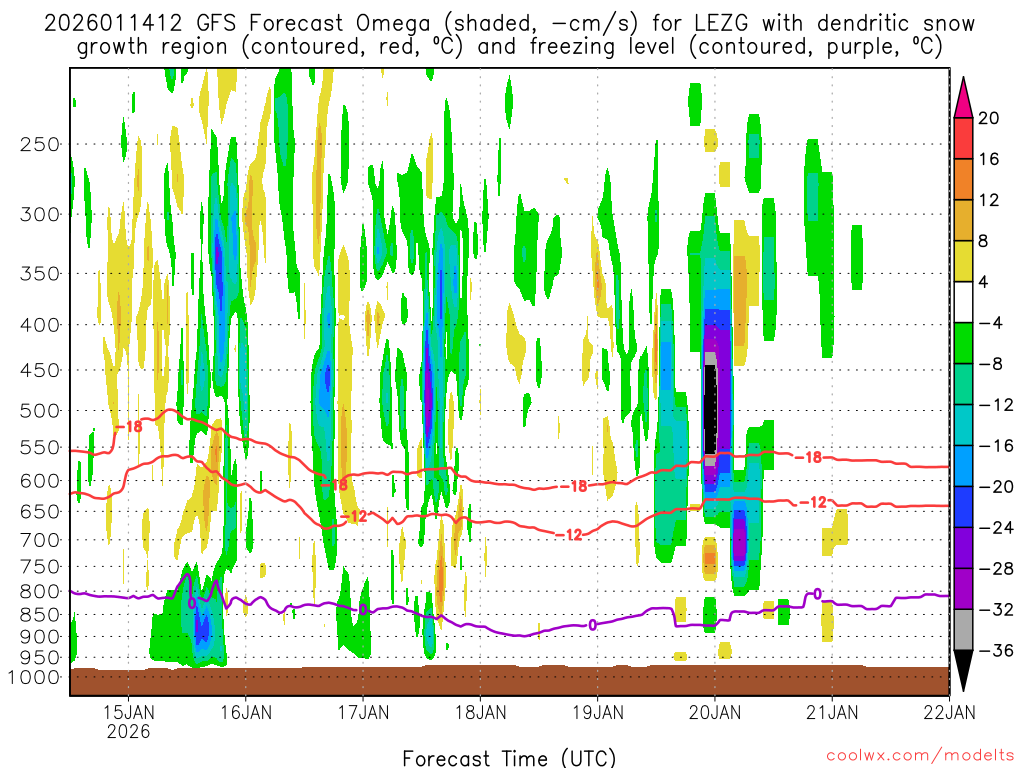
Task: Click the 16JAN x-axis label
Action: (x=246, y=712)
